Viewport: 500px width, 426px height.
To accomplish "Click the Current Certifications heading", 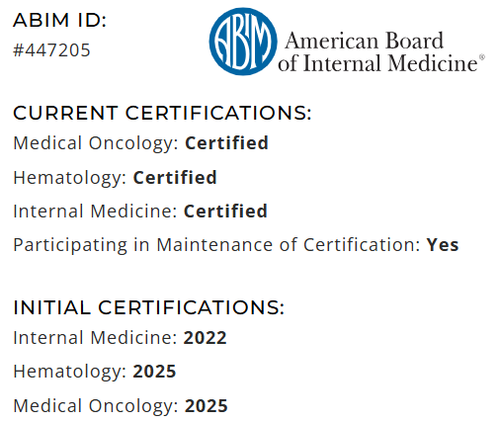I will [x=162, y=113].
